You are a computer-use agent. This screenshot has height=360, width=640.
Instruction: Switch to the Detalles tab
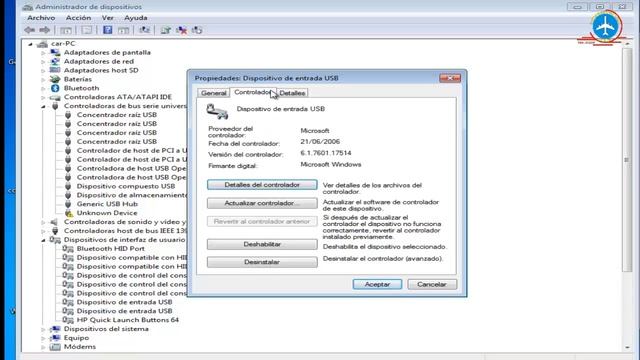click(292, 93)
